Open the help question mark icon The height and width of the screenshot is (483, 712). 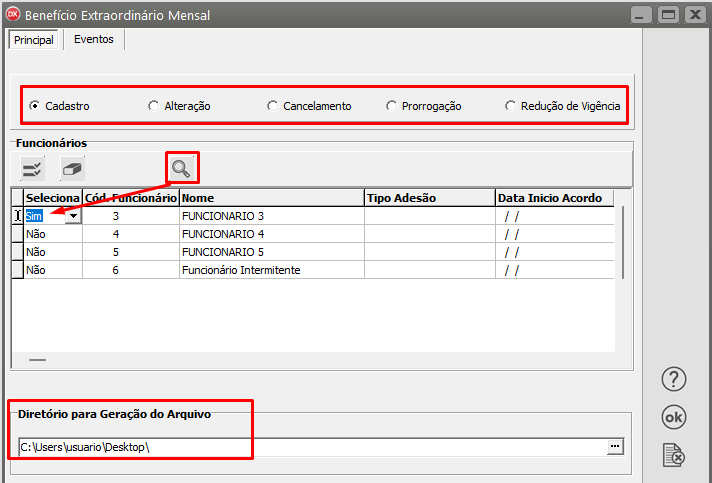point(675,379)
